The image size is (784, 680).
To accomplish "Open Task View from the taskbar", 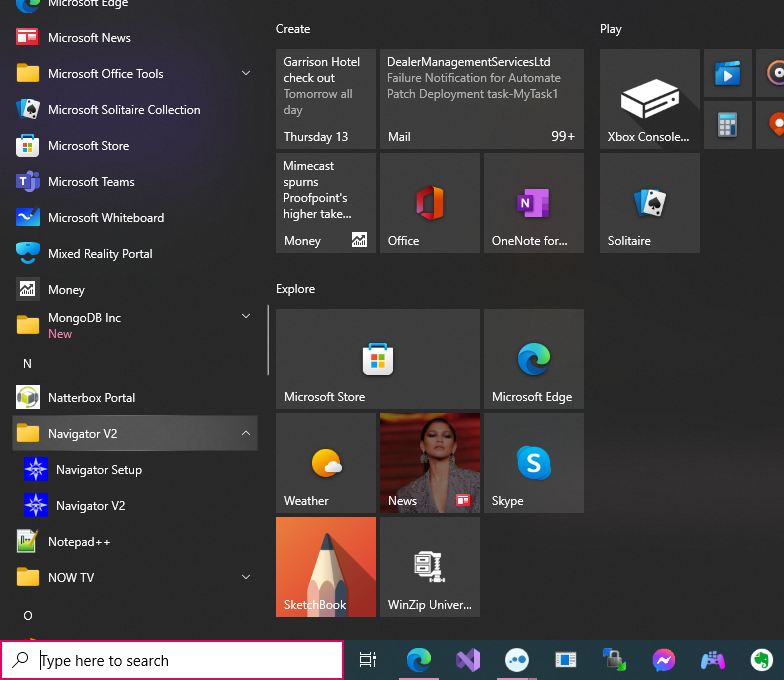I will click(368, 660).
